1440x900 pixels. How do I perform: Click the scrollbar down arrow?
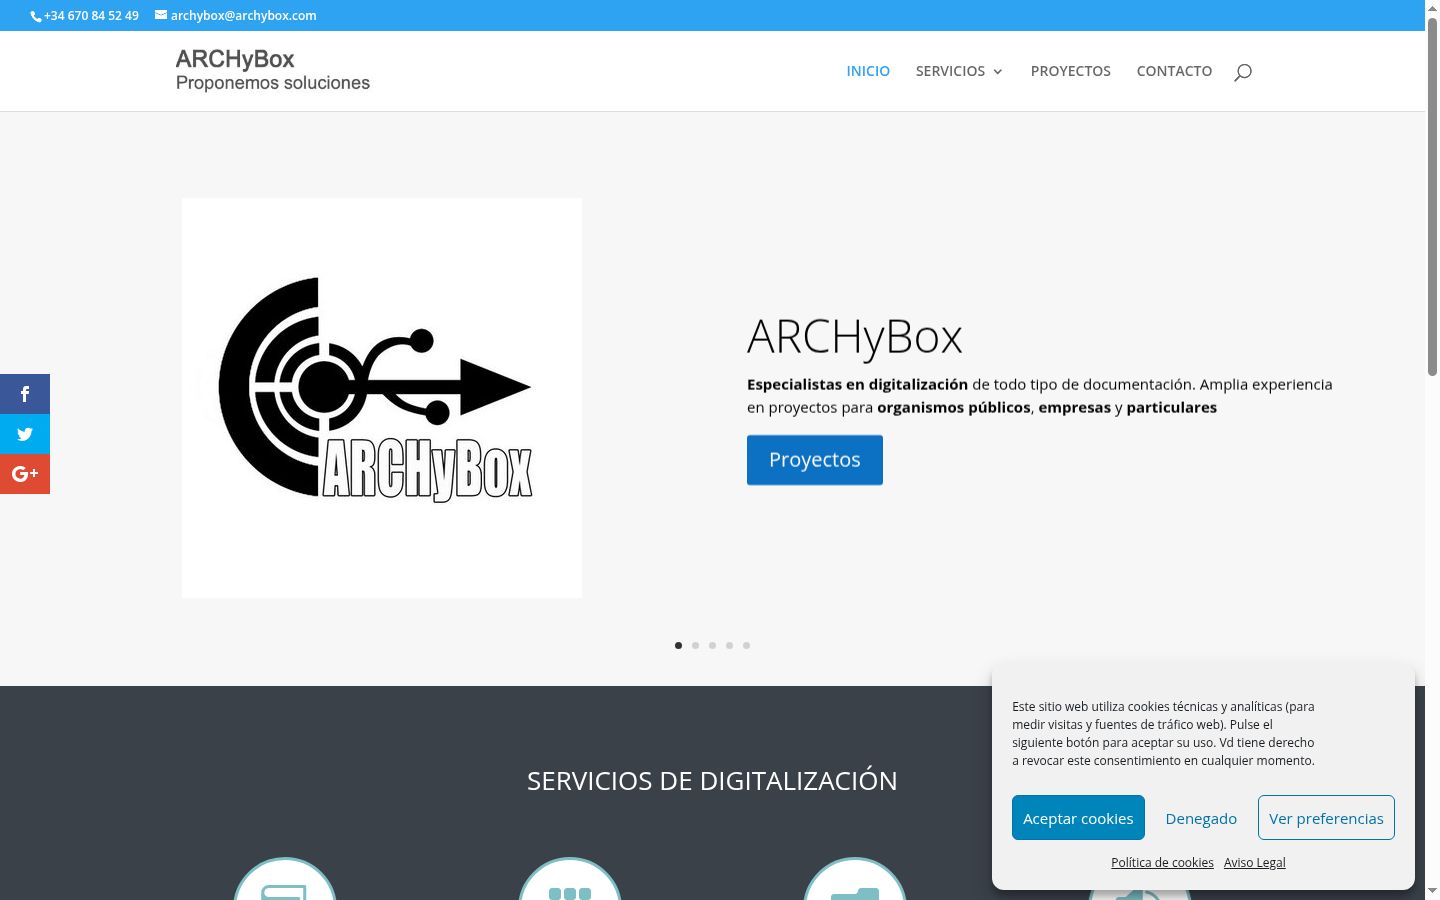pos(1432,891)
